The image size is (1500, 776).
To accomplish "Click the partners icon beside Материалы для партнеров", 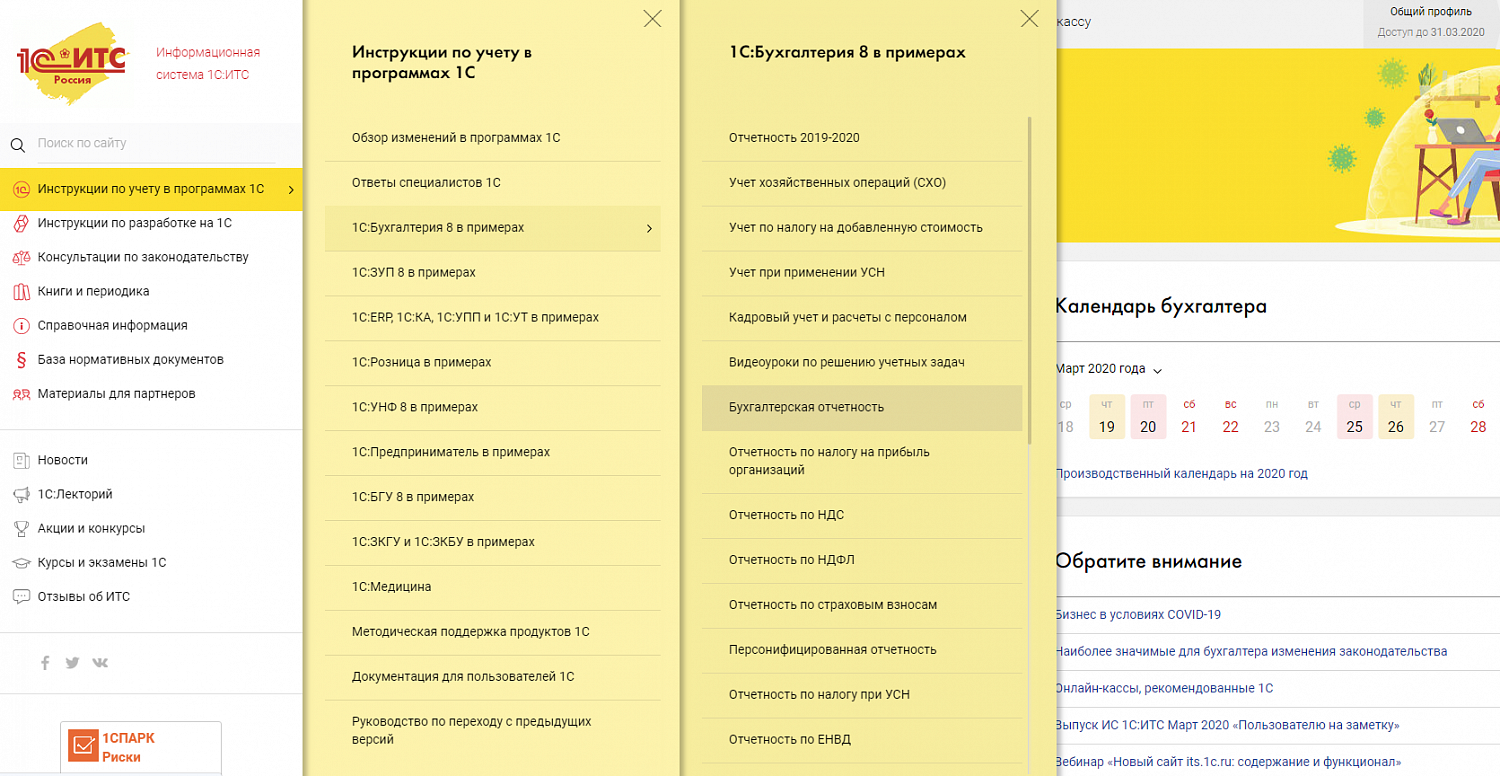I will tap(20, 394).
